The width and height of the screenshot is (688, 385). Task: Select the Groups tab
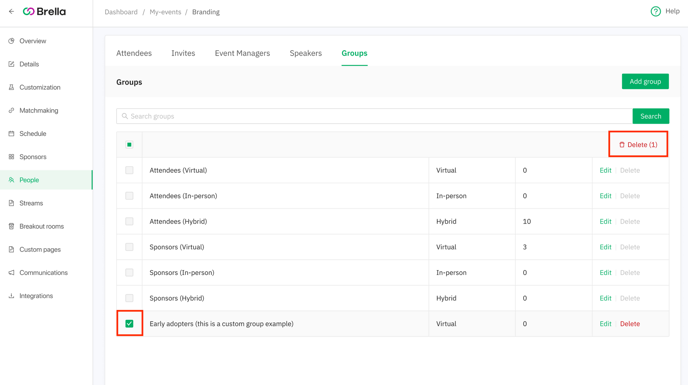click(354, 53)
